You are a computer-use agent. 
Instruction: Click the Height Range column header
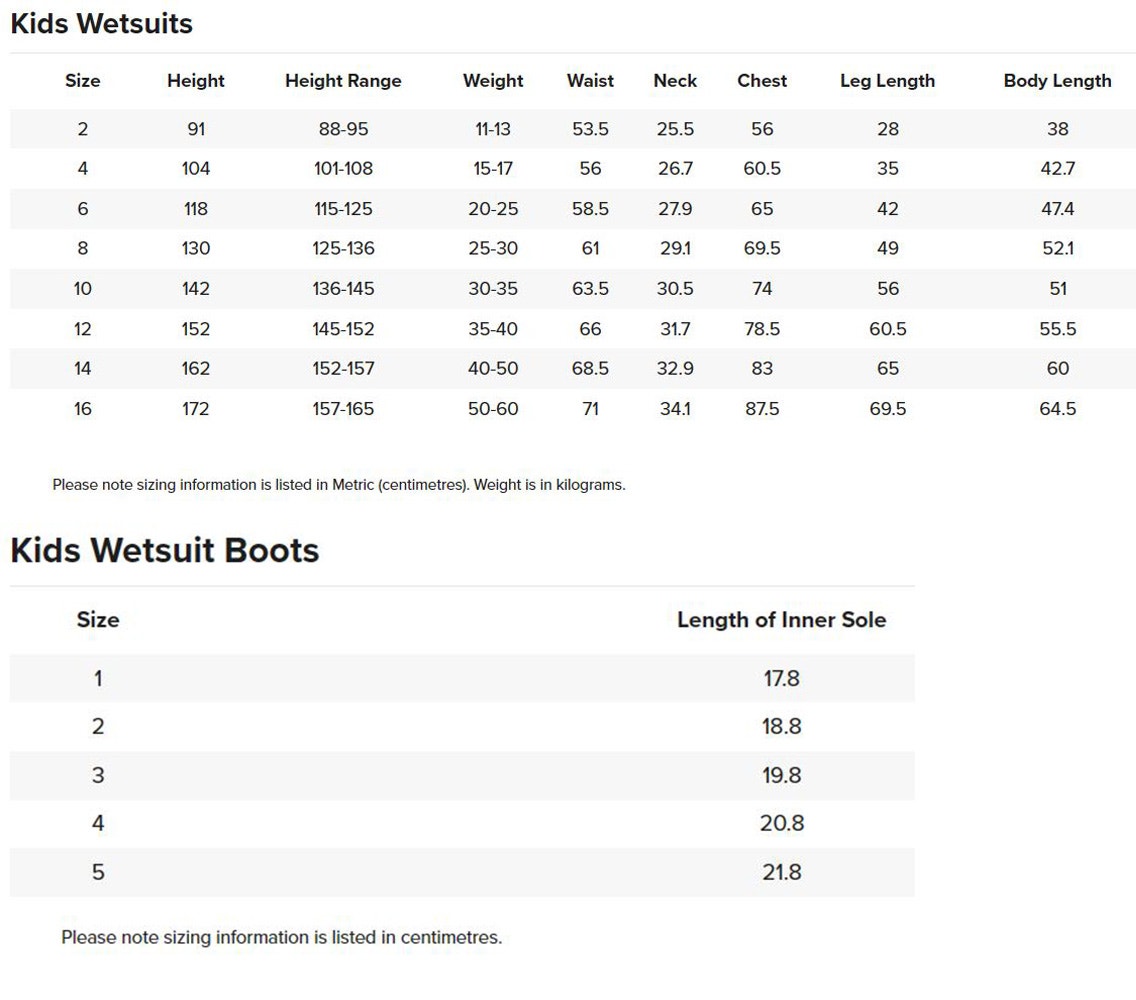(x=343, y=81)
